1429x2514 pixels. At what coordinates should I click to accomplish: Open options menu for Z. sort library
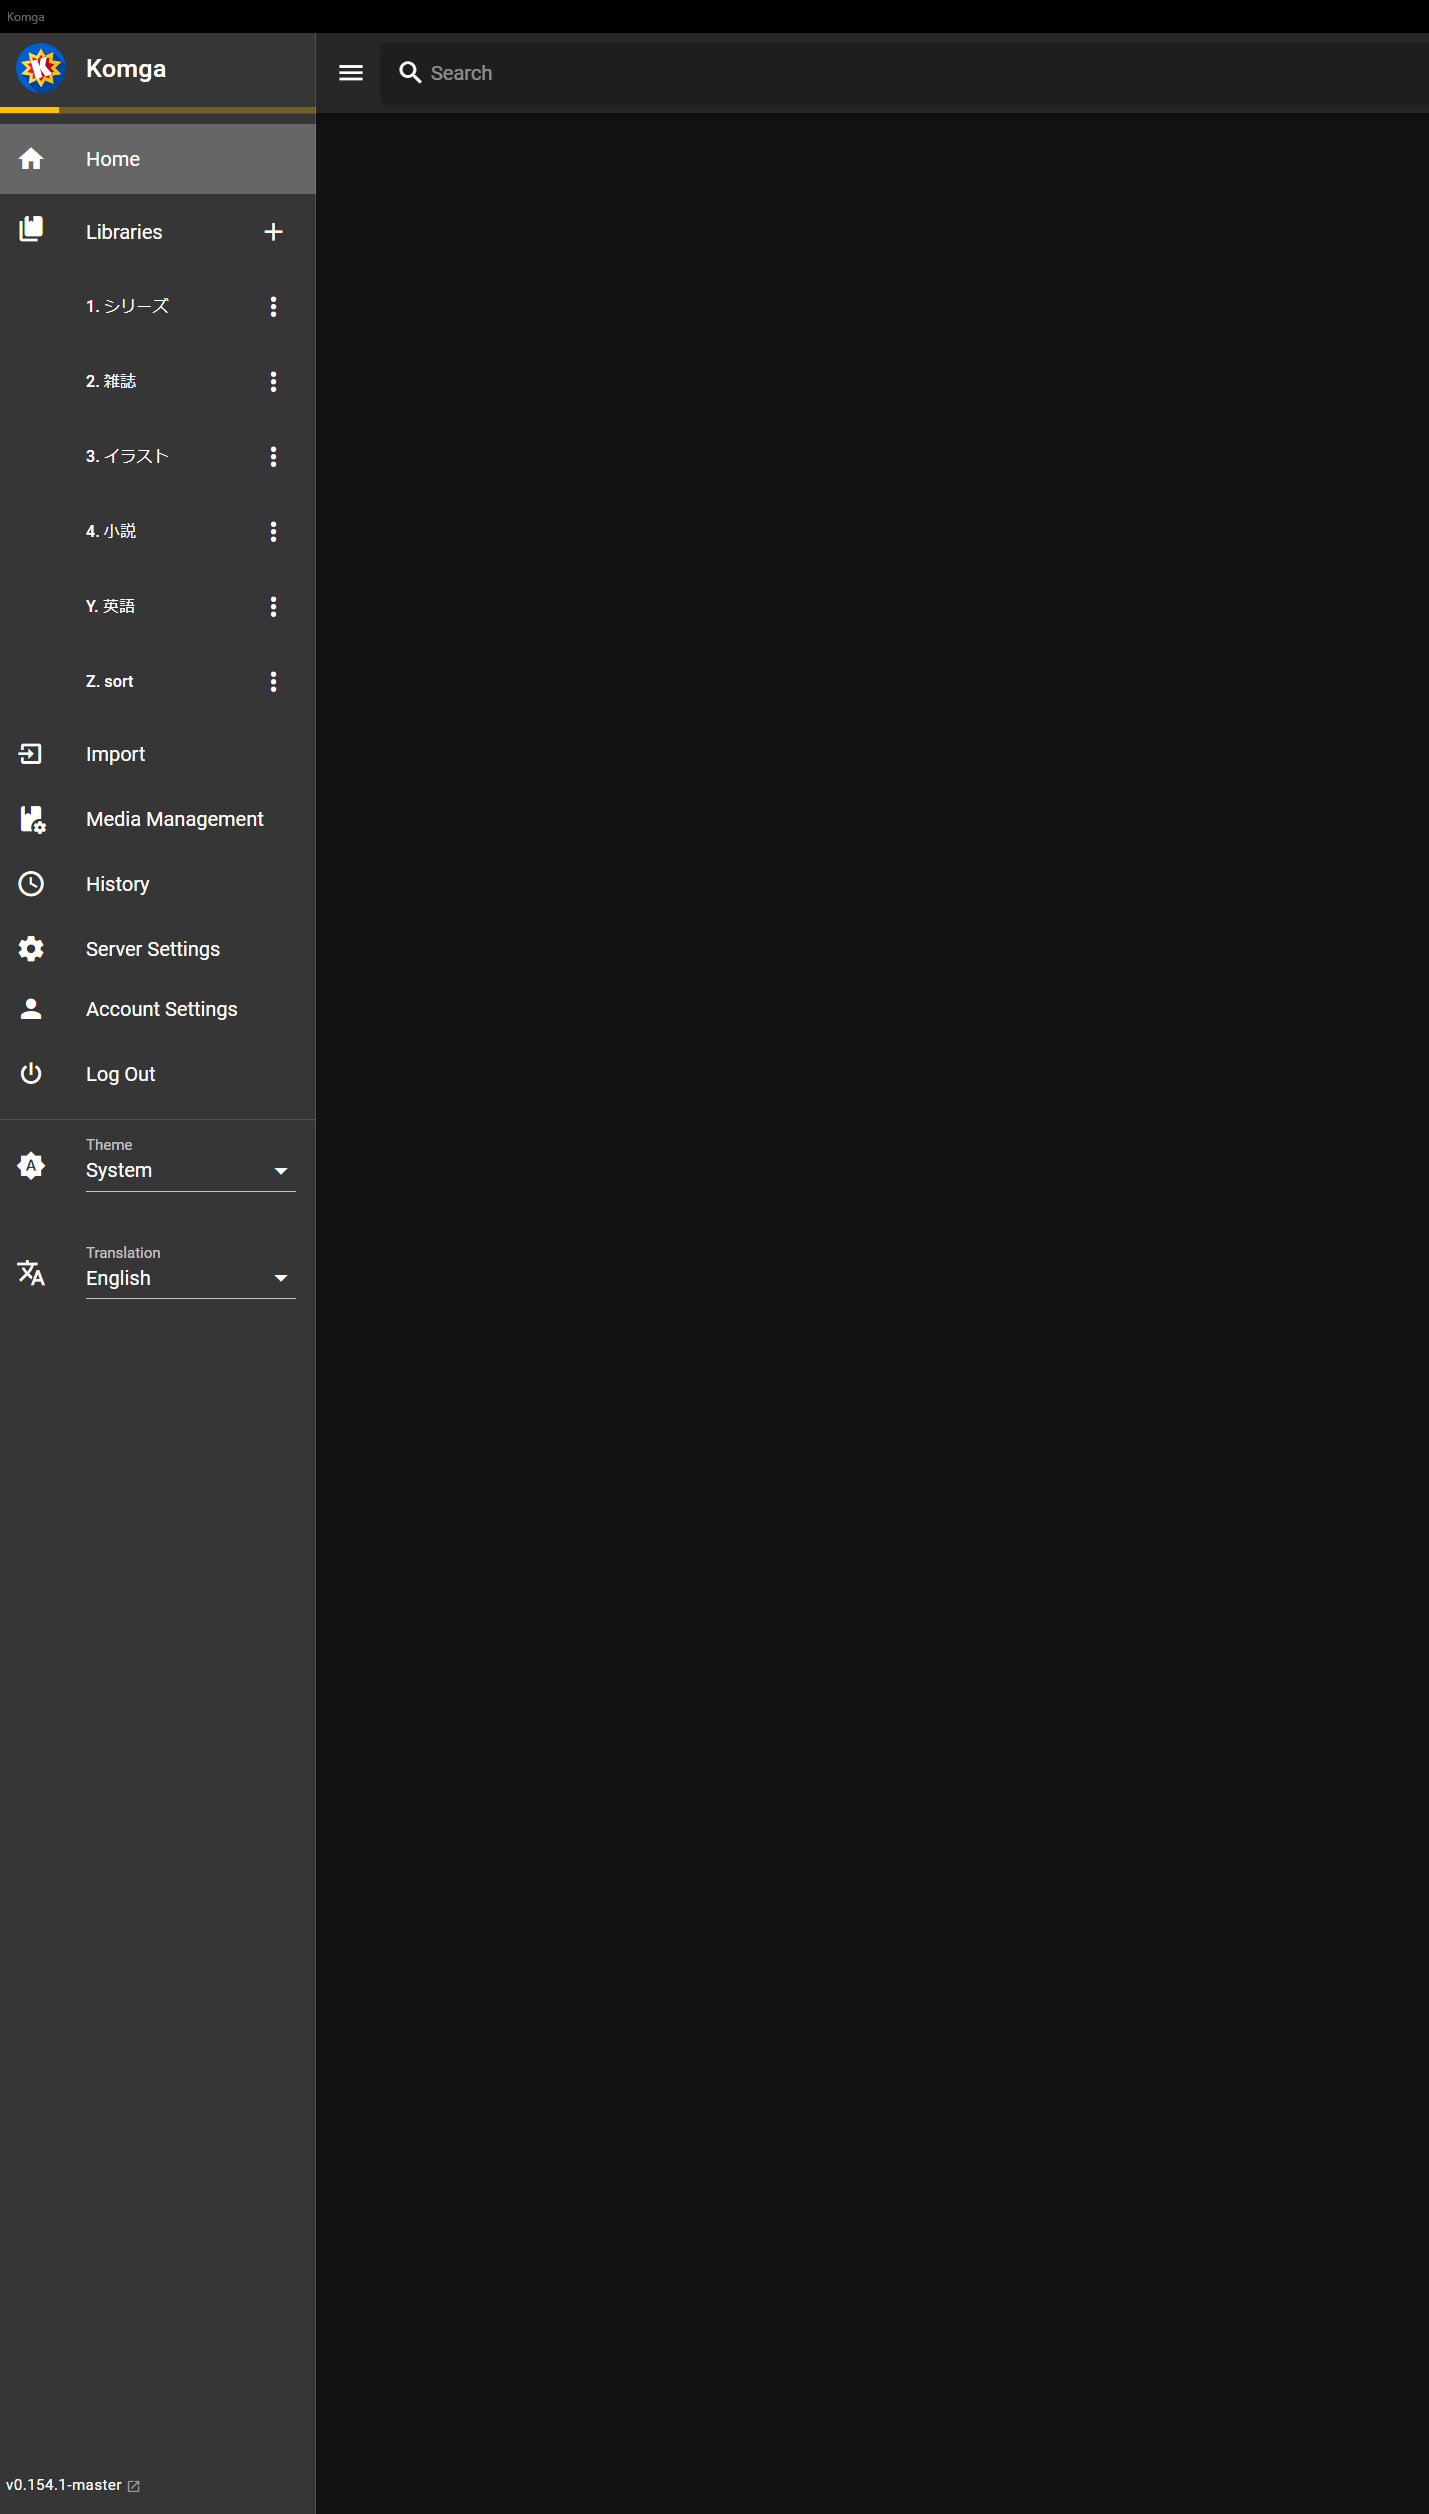click(273, 682)
